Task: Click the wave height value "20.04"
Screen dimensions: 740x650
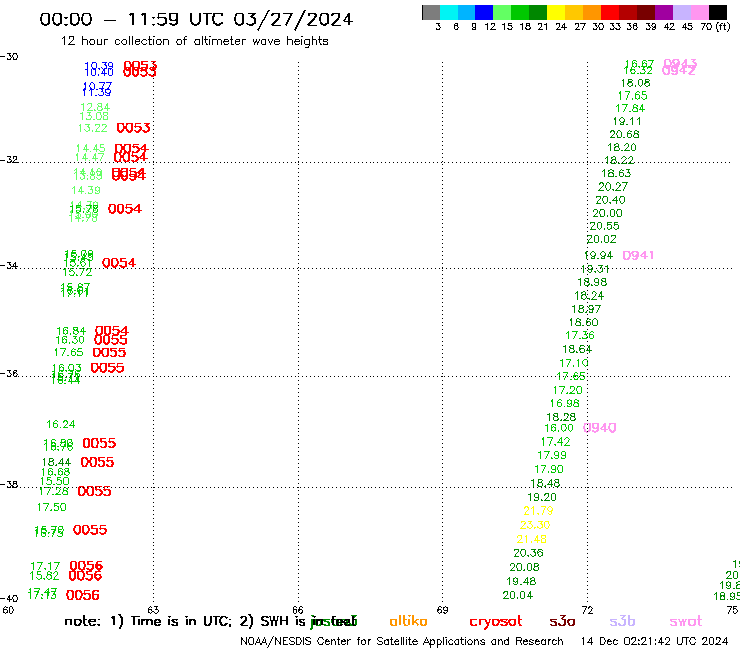Action: click(x=518, y=595)
